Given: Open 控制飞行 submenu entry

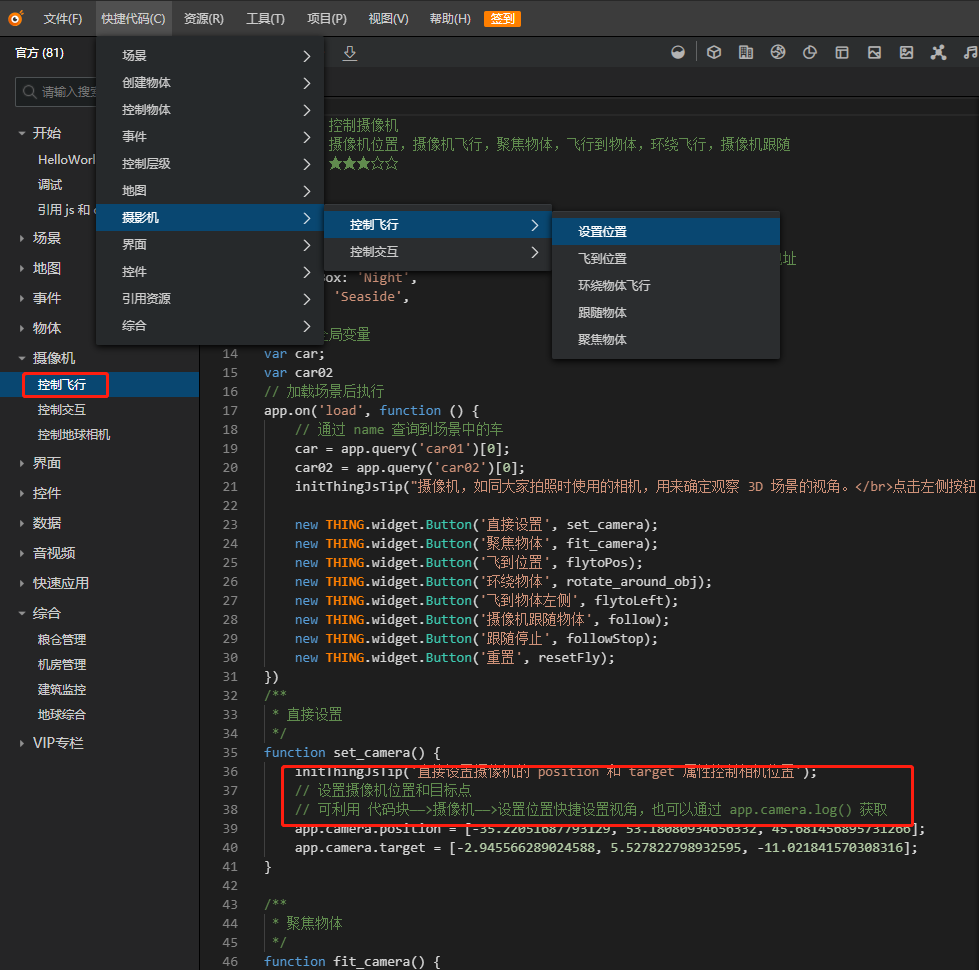Looking at the screenshot, I should (x=437, y=225).
